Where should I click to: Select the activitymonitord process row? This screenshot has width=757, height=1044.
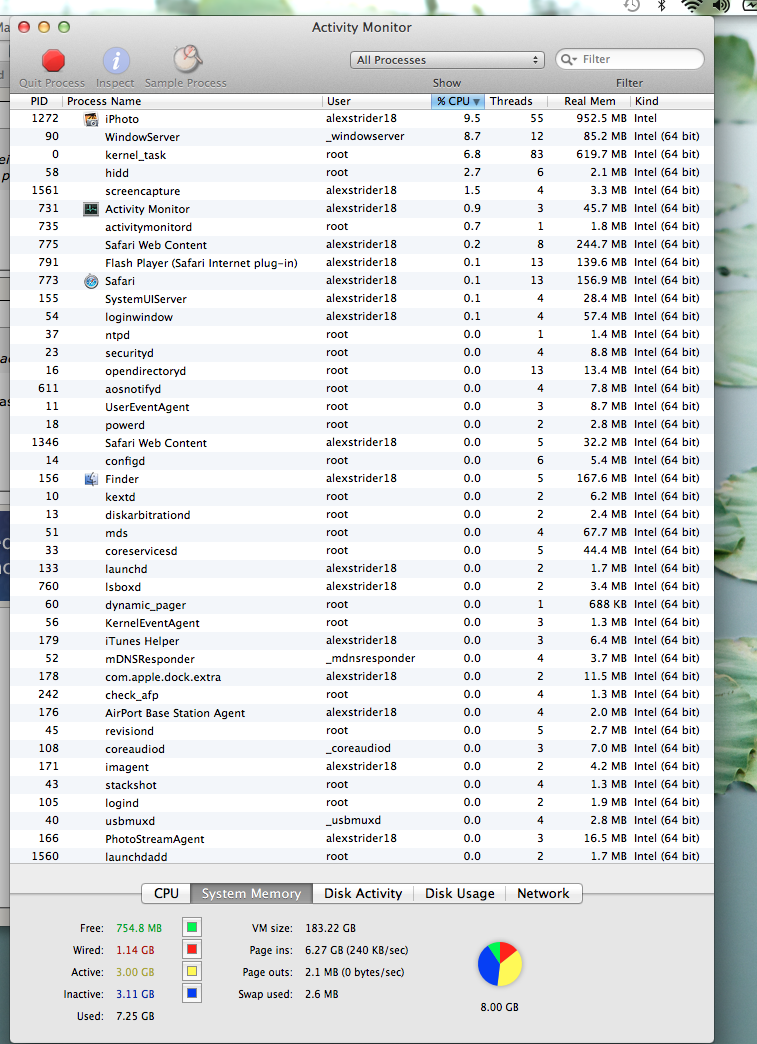pos(362,226)
